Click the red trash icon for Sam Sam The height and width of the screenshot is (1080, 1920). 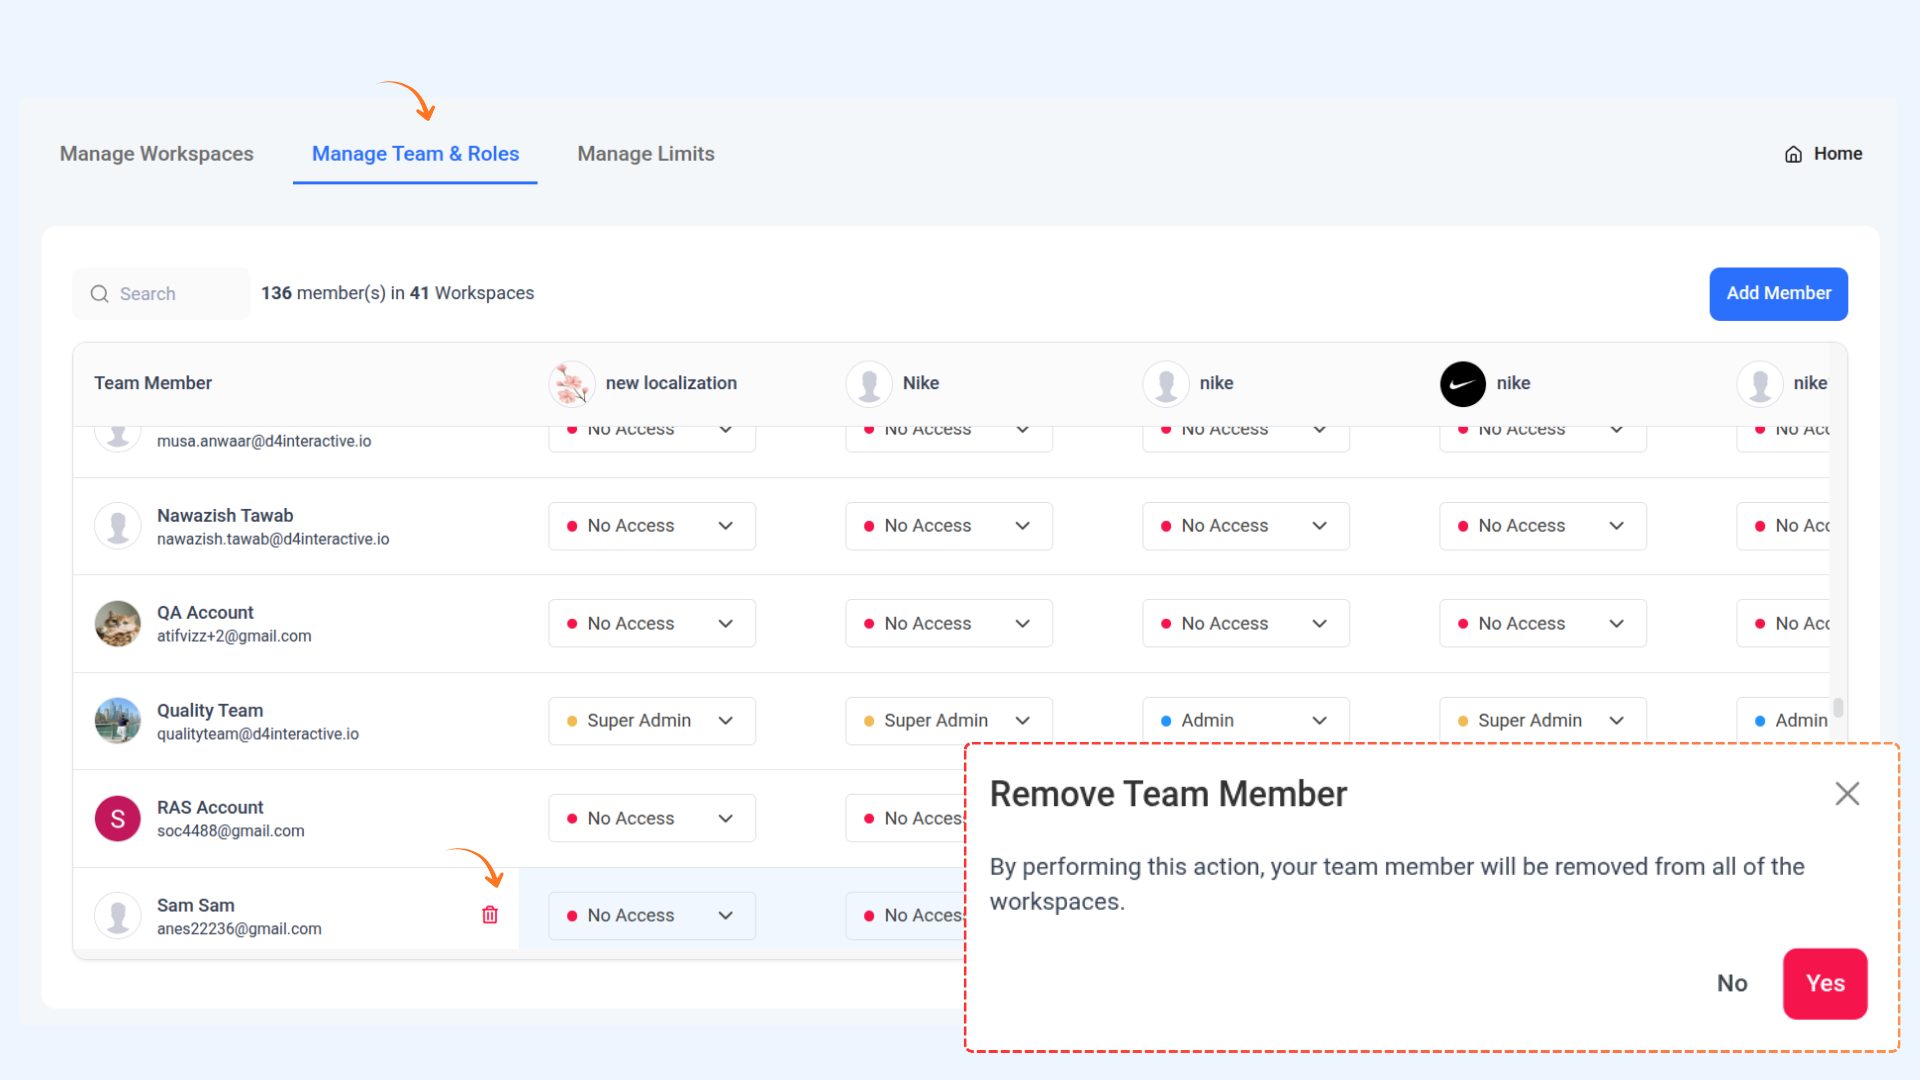[x=490, y=915]
